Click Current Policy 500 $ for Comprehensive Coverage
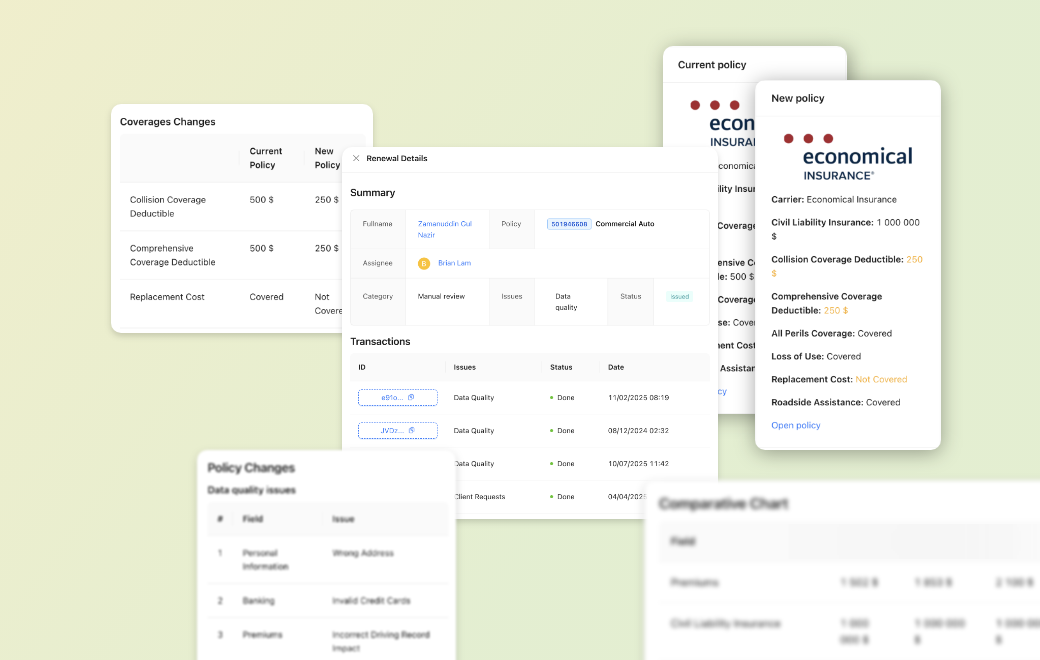The height and width of the screenshot is (660, 1040). coord(261,248)
